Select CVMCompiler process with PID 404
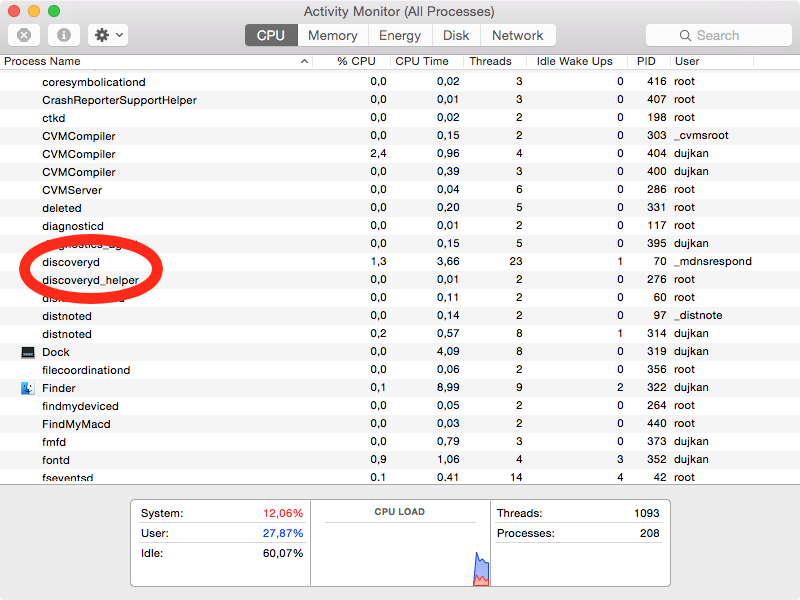Screen dimensions: 800x600 coord(400,154)
